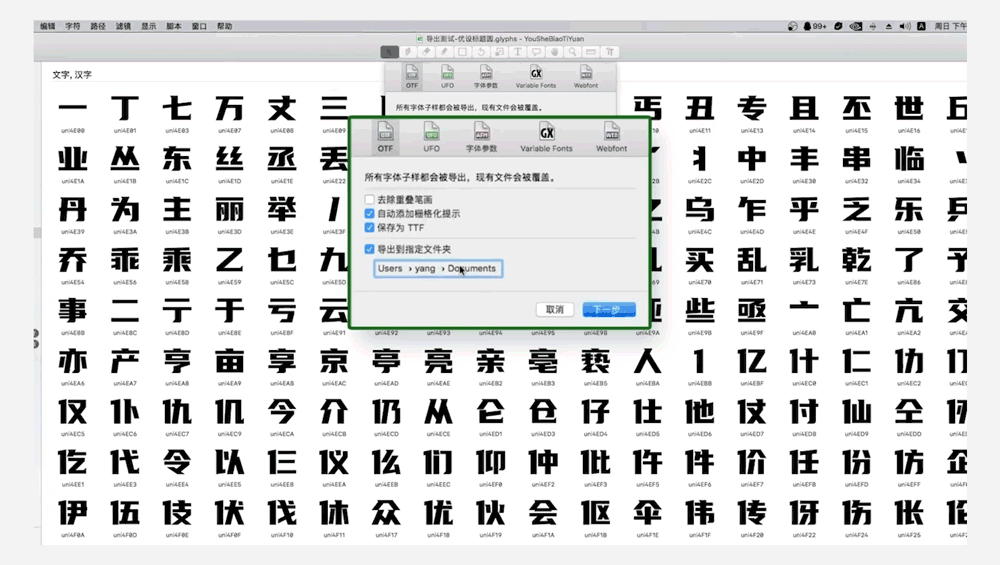The width and height of the screenshot is (1000, 565).
Task: Activate the Pencil tool
Action: (445, 52)
